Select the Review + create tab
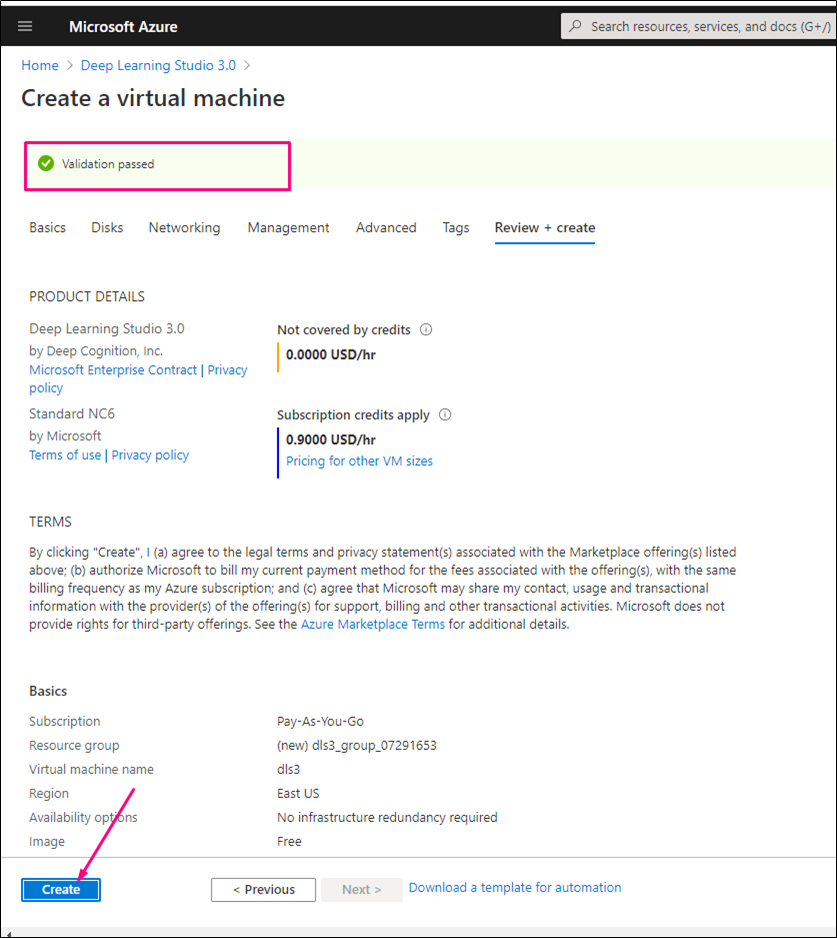 pyautogui.click(x=545, y=227)
